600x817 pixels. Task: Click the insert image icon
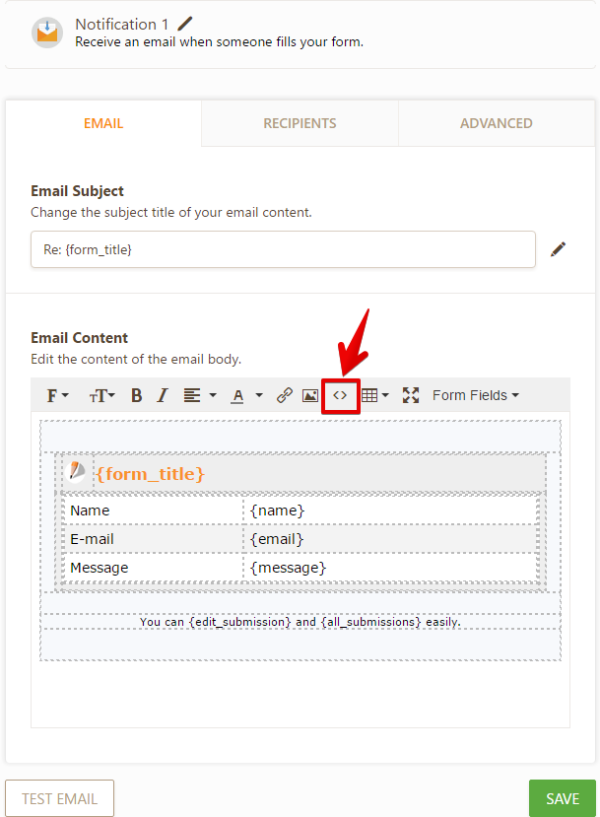pyautogui.click(x=310, y=396)
